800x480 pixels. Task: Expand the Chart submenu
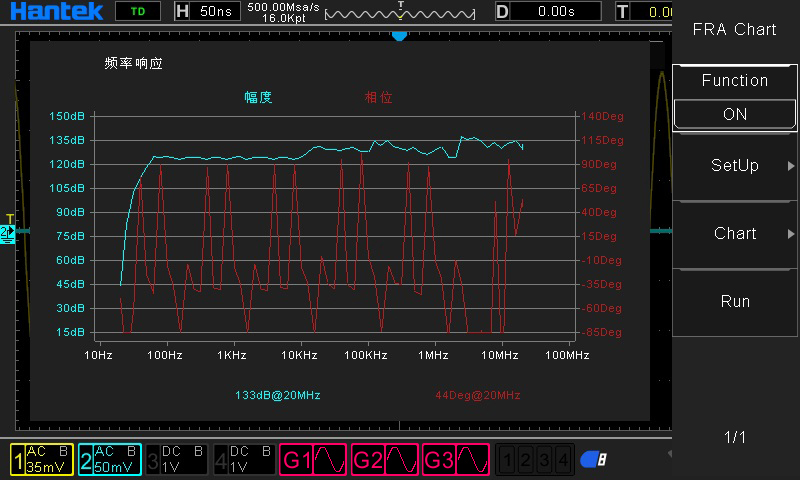tap(735, 234)
